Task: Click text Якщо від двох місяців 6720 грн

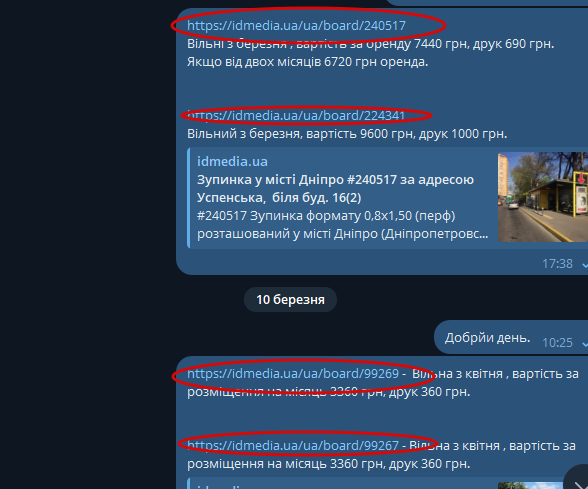Action: click(x=308, y=62)
